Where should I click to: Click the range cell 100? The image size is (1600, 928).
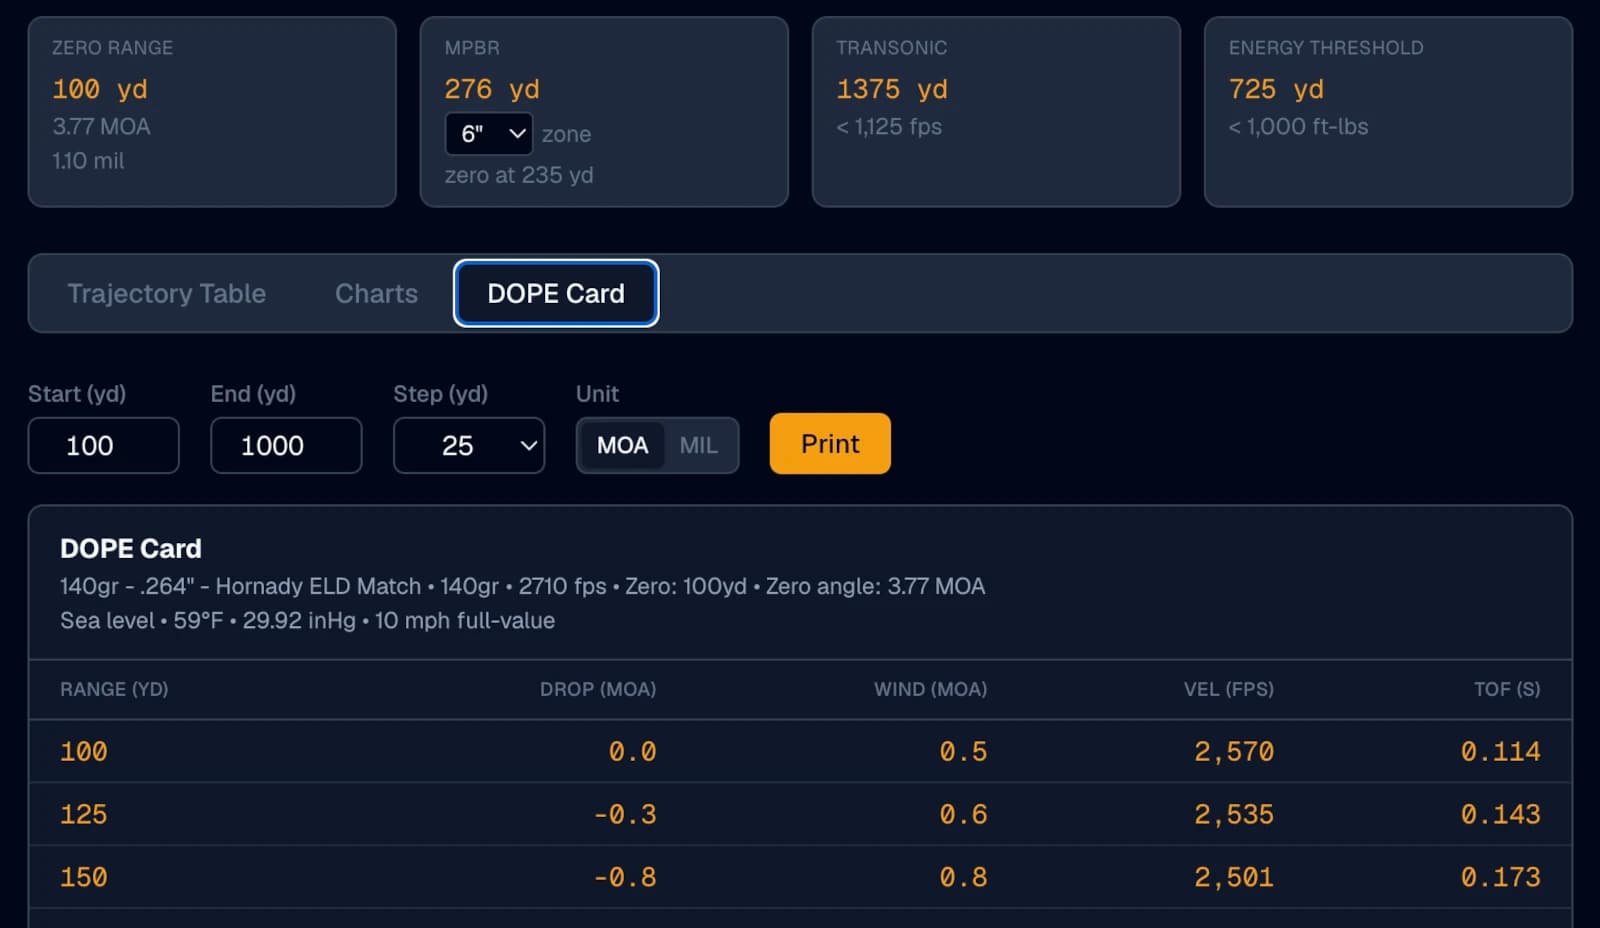point(84,752)
